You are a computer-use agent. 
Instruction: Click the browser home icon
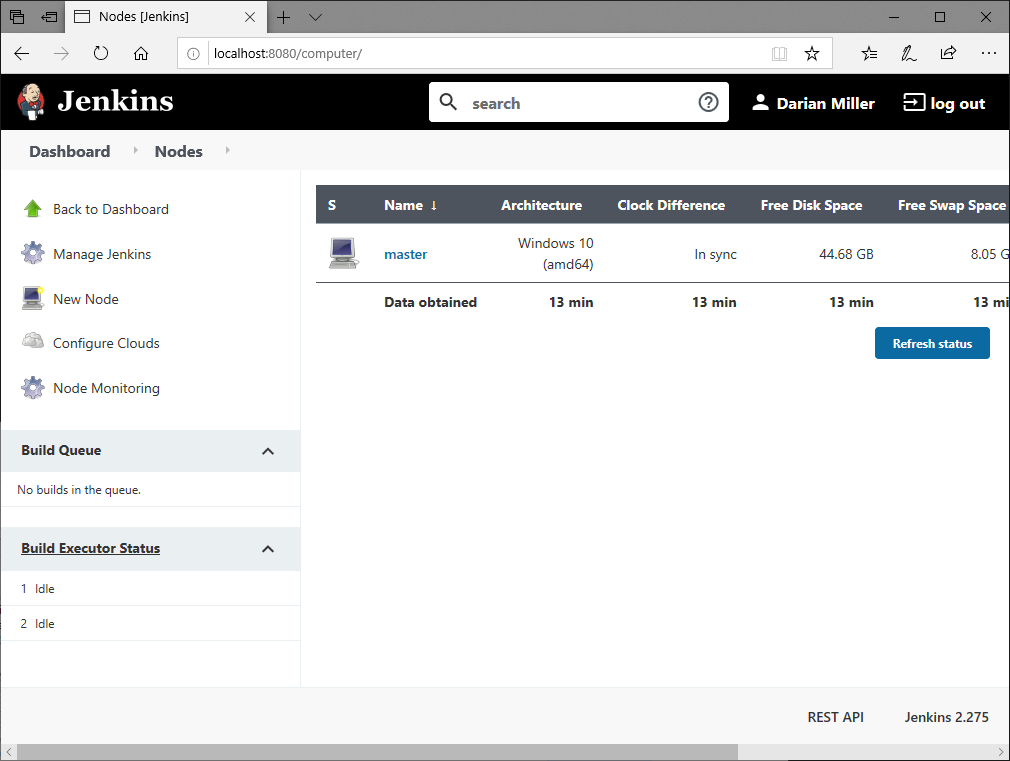pos(141,54)
